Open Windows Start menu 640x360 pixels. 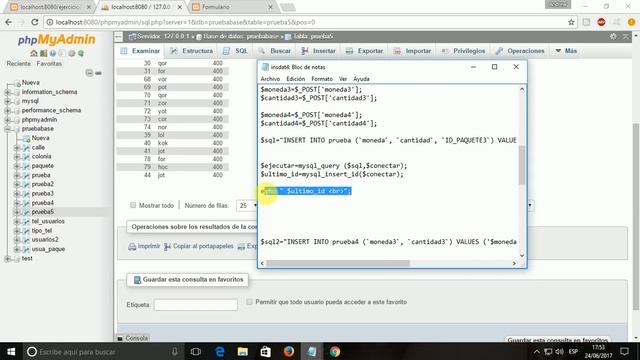tap(11, 351)
